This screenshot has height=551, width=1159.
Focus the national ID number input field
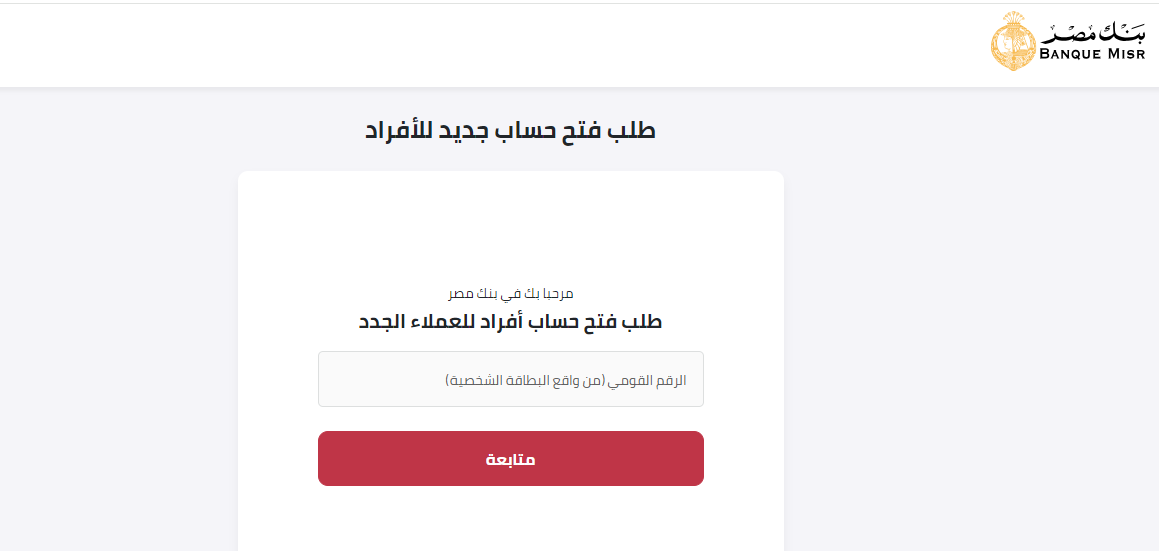click(x=510, y=379)
